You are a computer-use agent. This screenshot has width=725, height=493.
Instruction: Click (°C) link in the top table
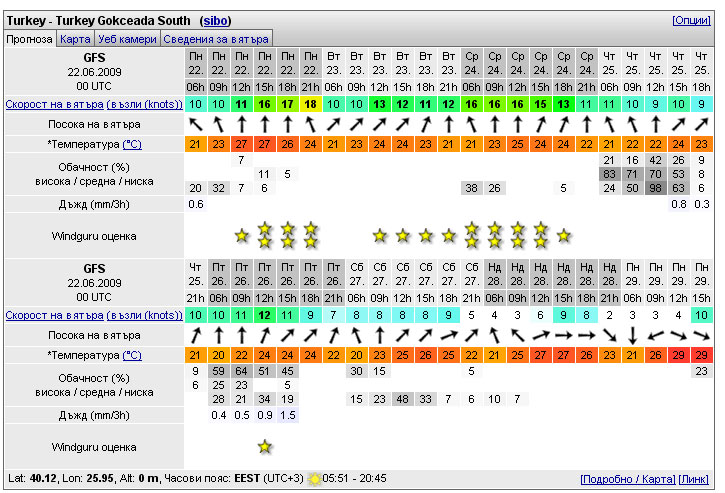point(132,144)
